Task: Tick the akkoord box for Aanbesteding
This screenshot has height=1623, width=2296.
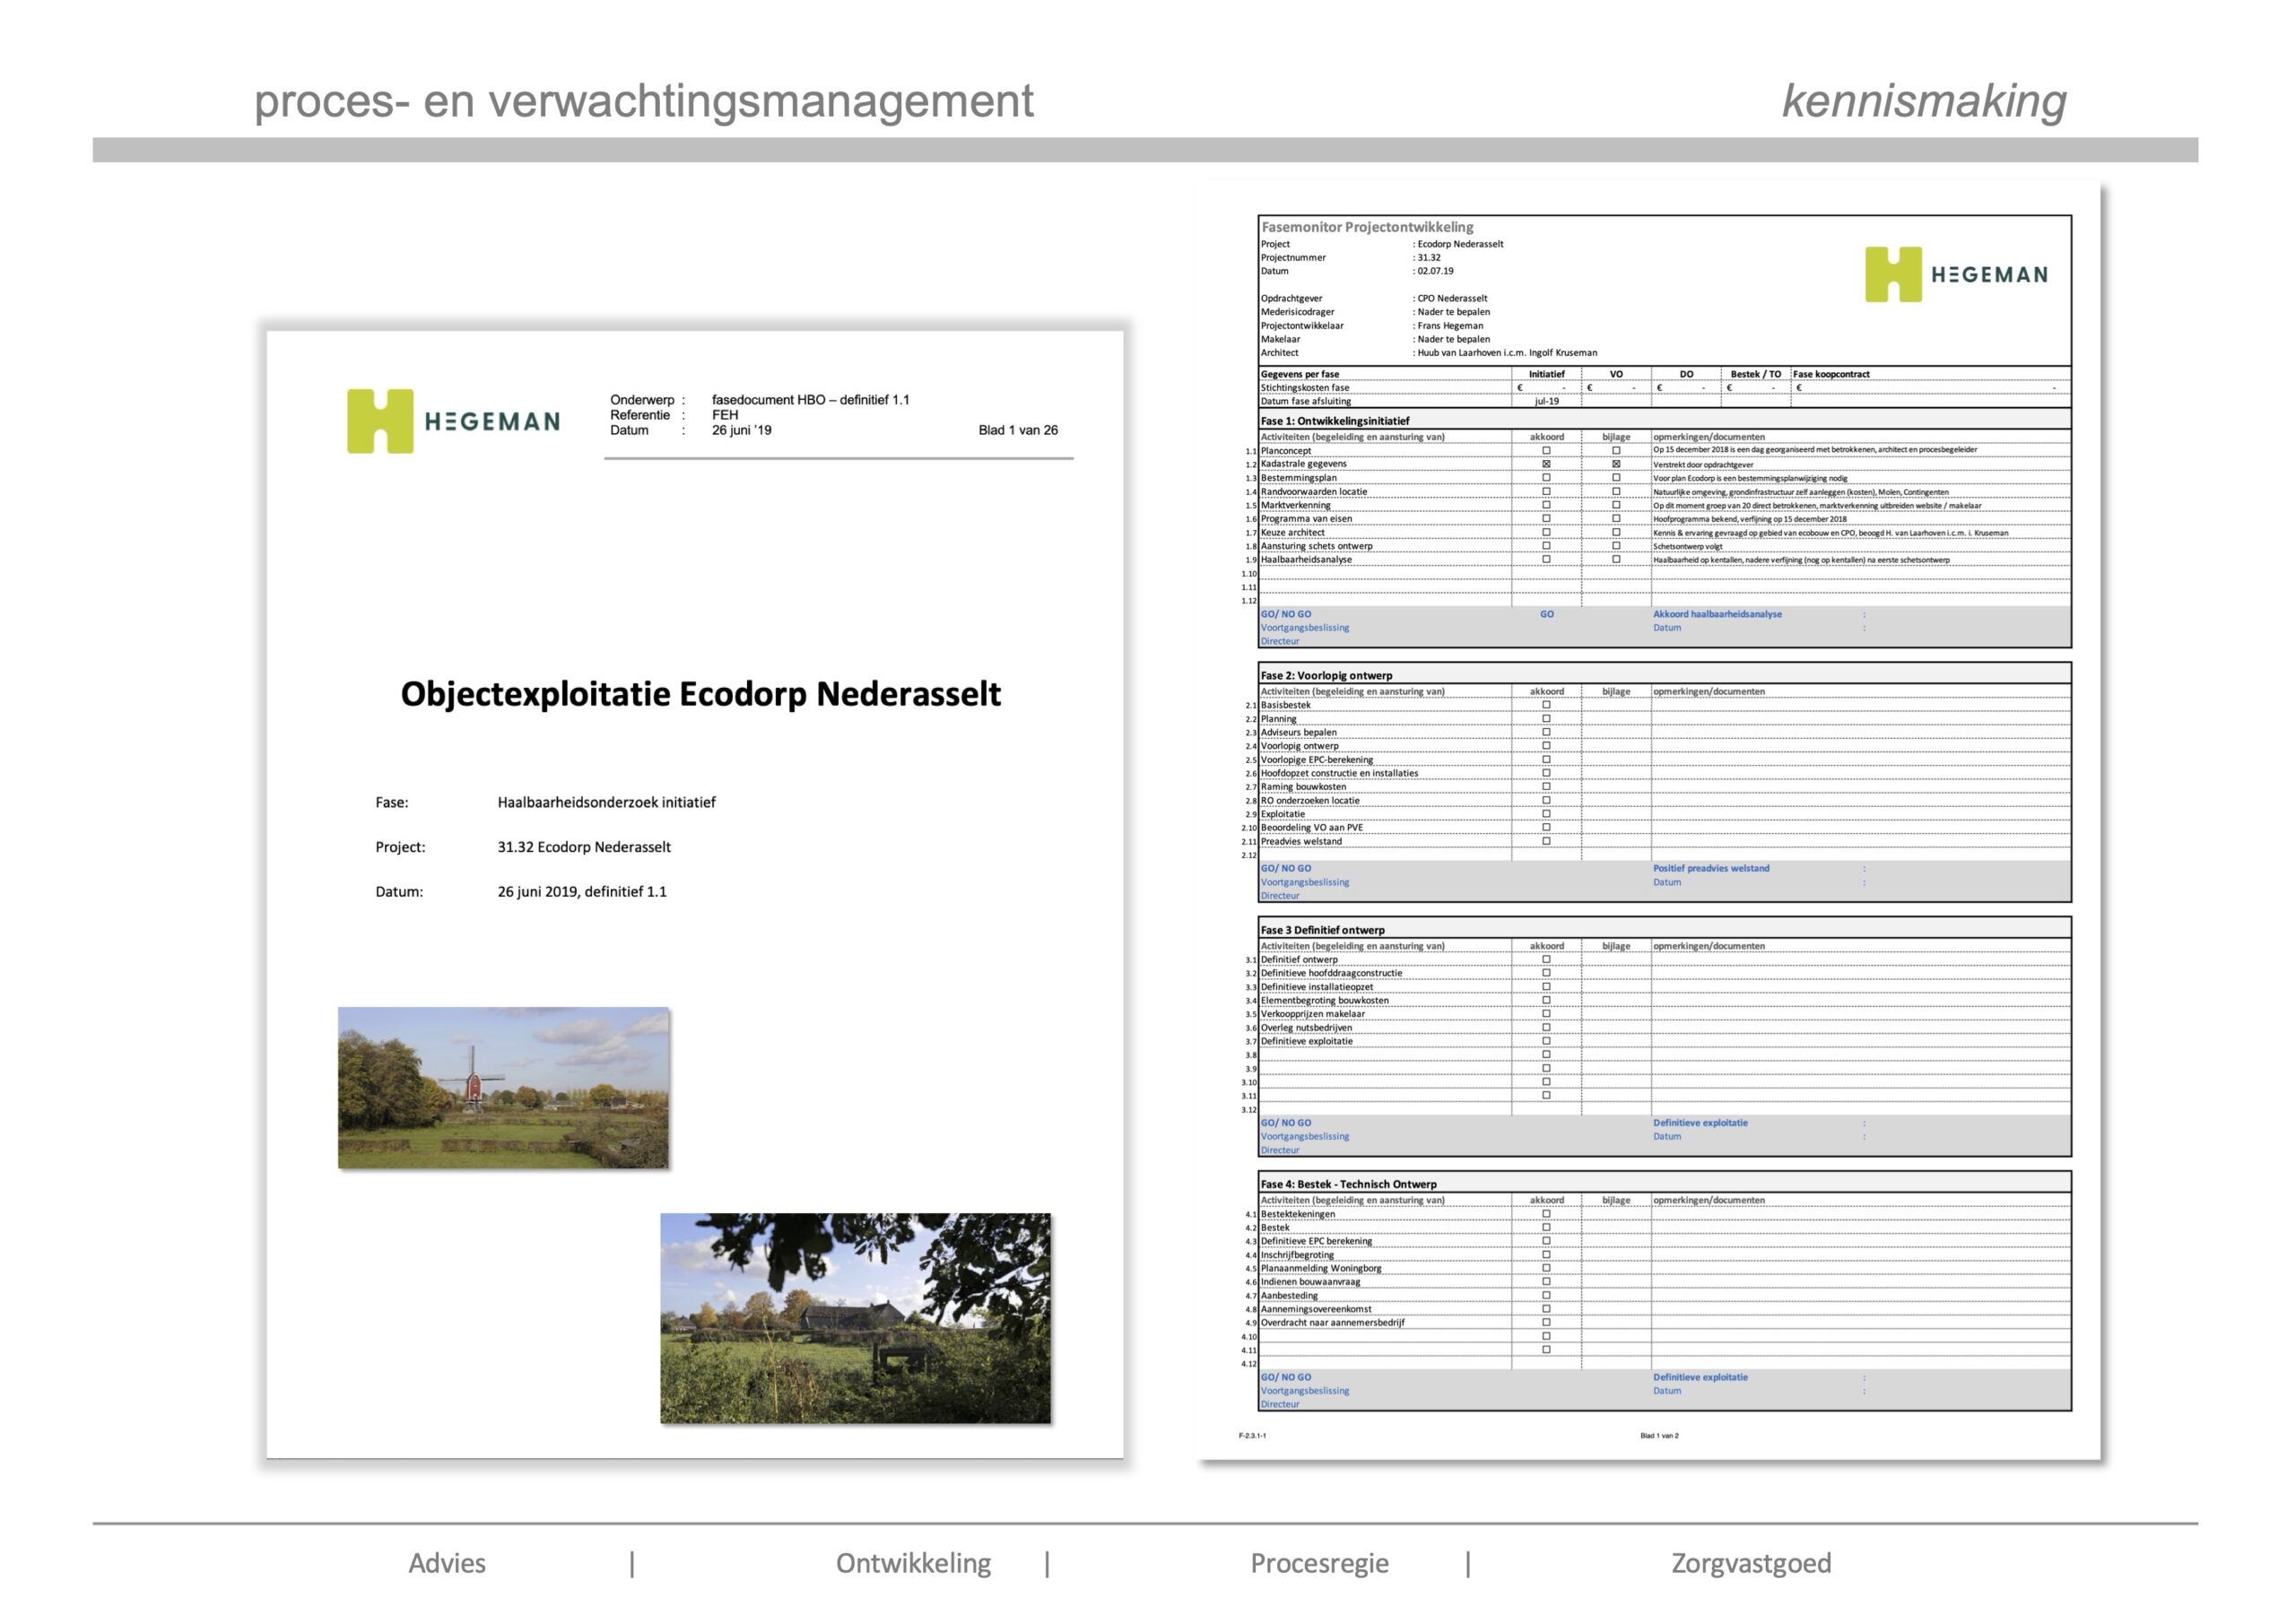Action: point(1546,1295)
